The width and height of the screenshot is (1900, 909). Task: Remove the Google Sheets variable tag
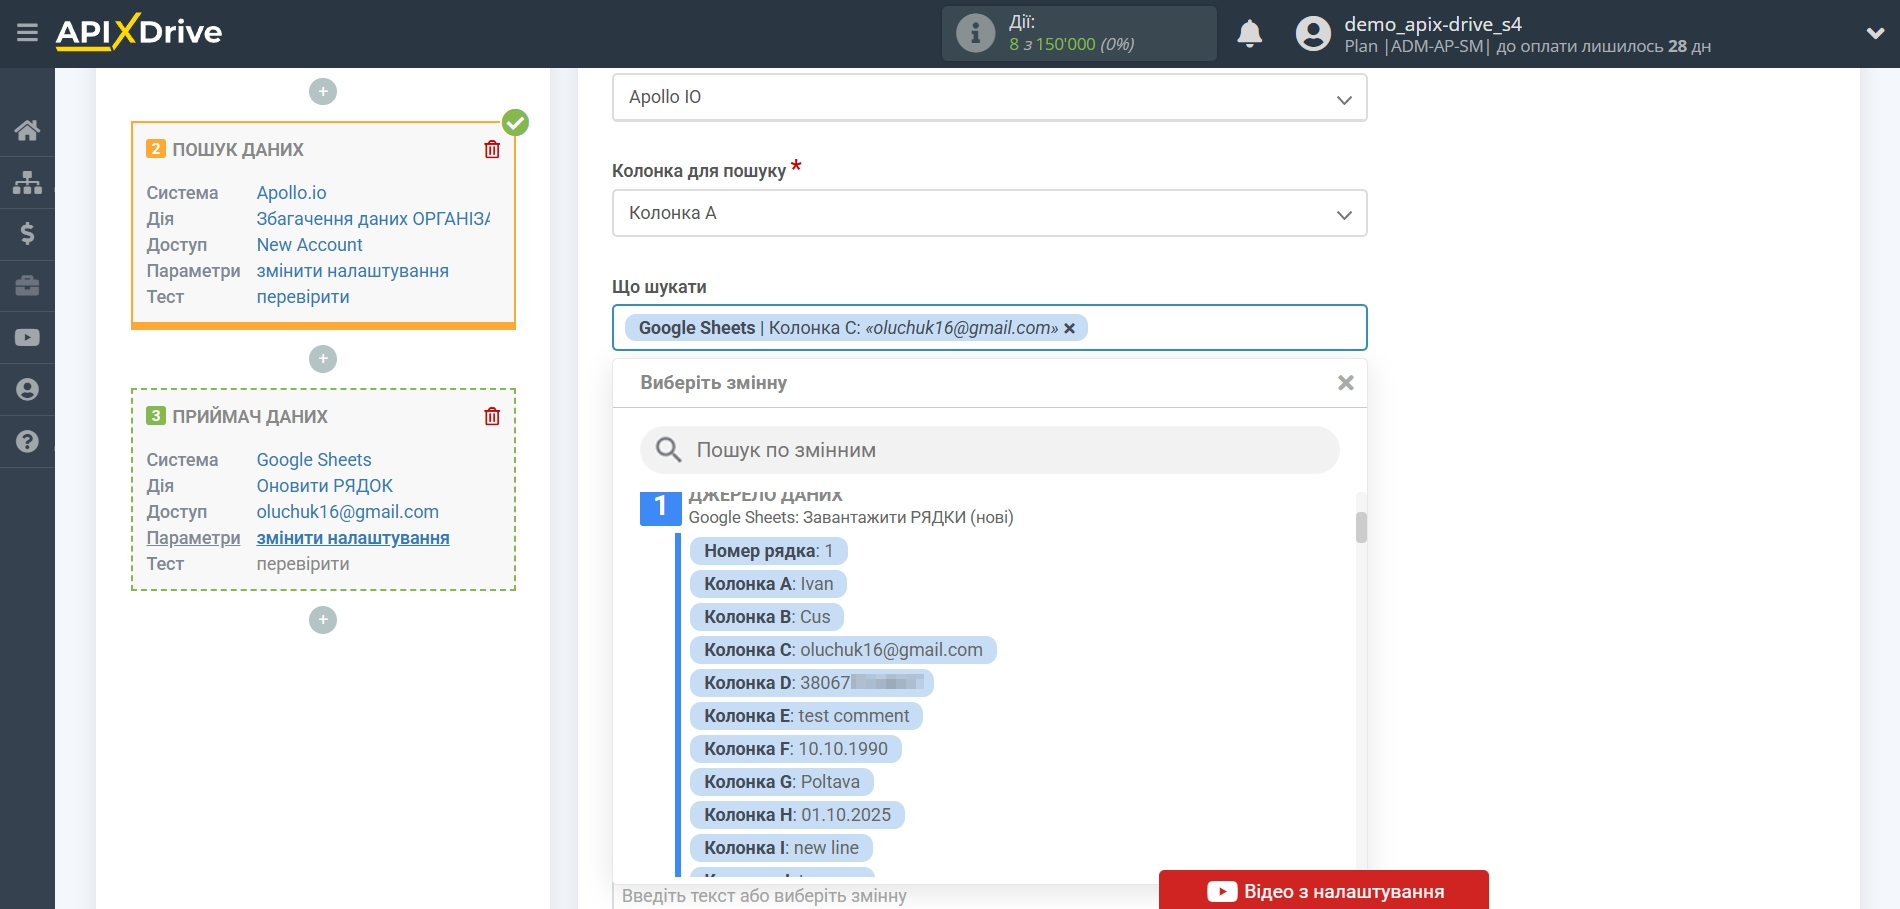tap(1069, 328)
